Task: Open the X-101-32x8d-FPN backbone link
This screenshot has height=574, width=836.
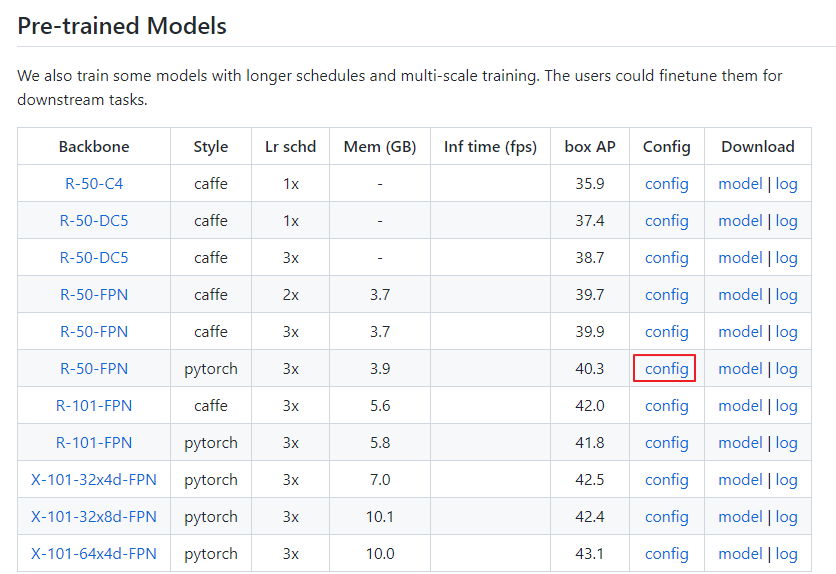Action: [94, 517]
